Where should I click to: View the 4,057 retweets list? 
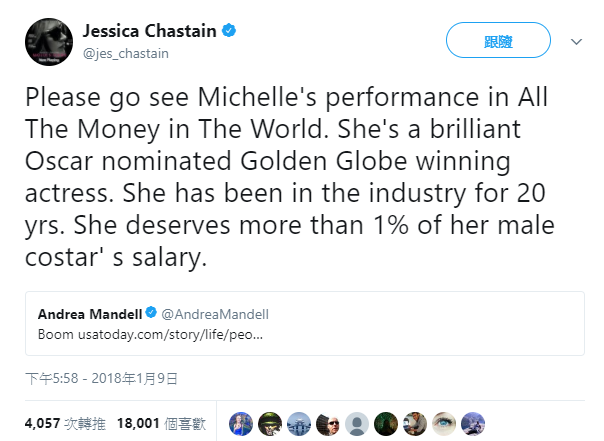tap(65, 424)
